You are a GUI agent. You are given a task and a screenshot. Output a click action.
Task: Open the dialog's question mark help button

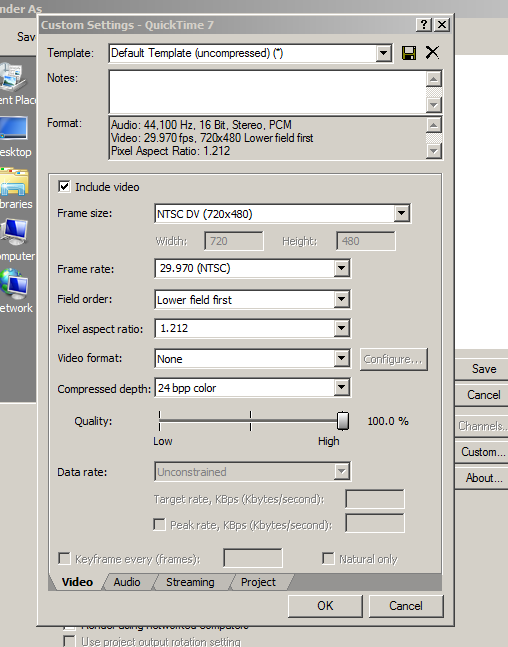tap(424, 25)
